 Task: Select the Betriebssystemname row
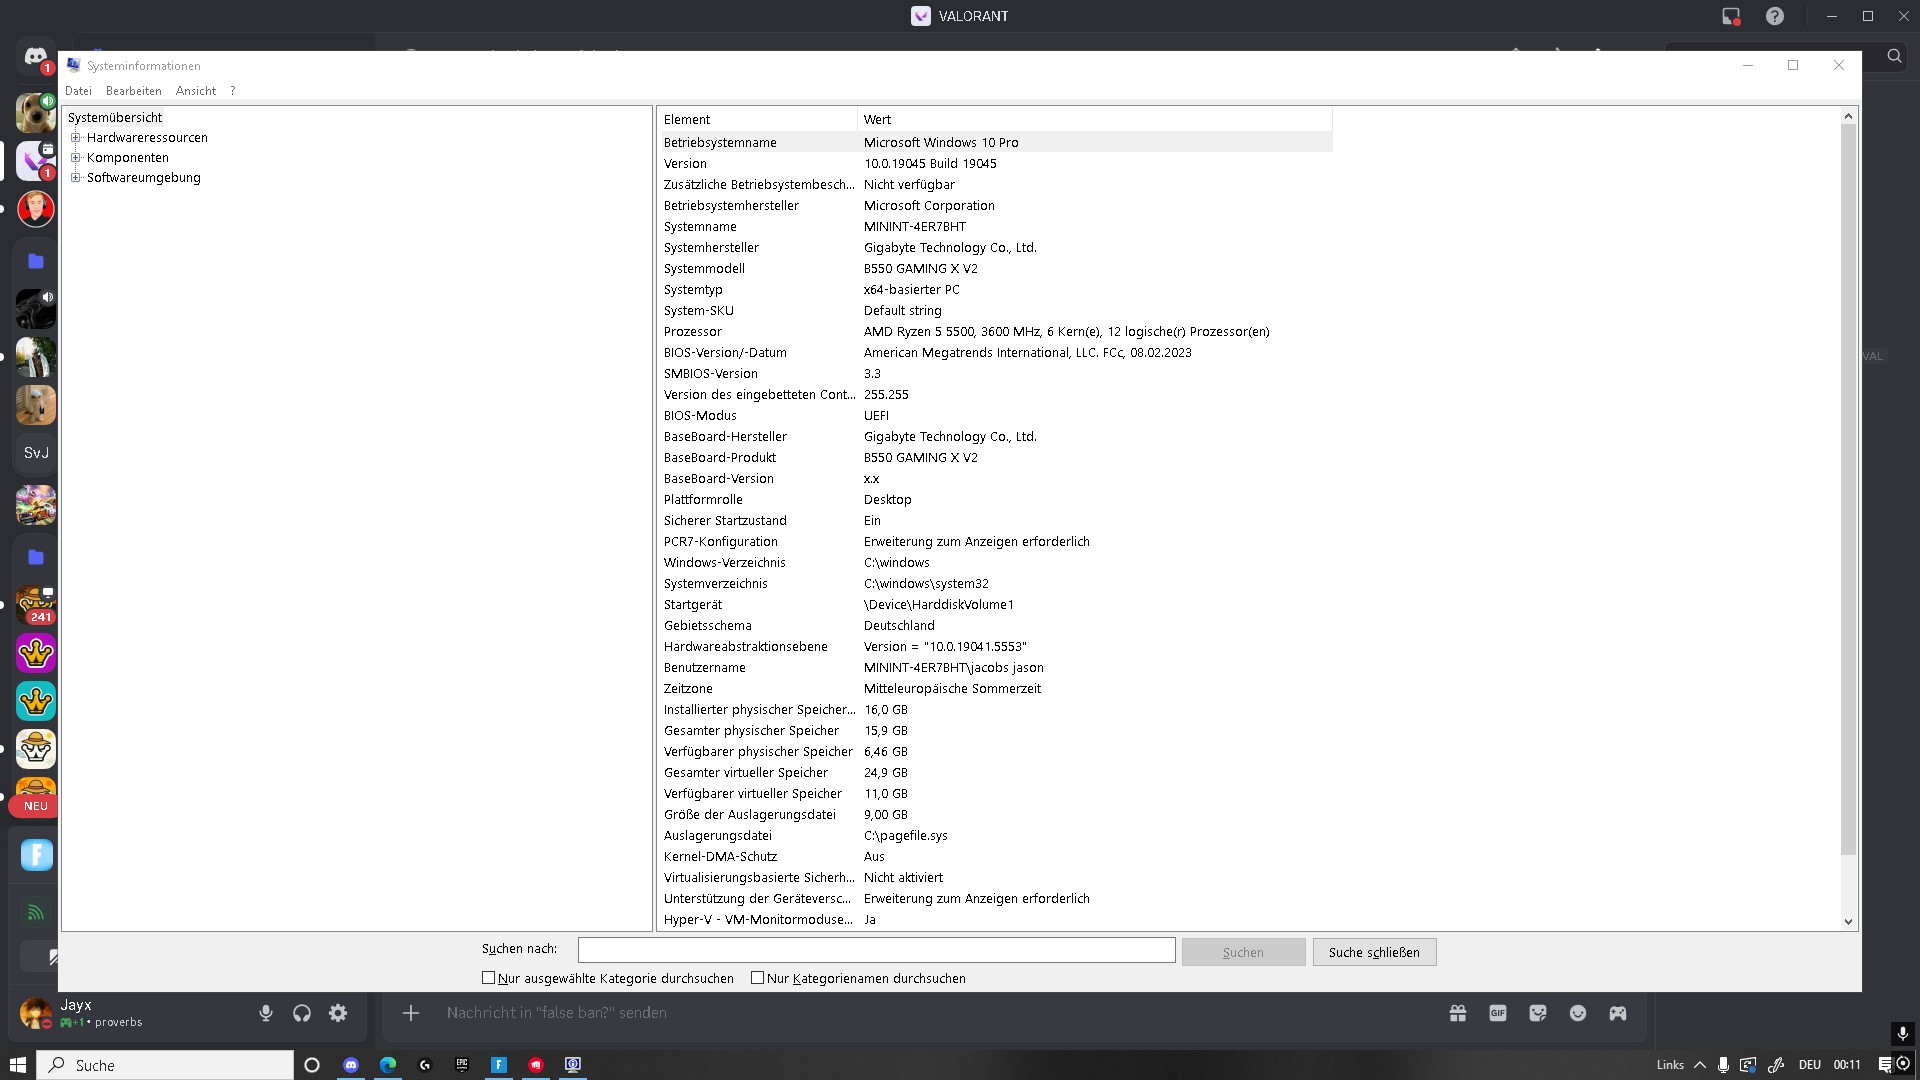pyautogui.click(x=995, y=142)
